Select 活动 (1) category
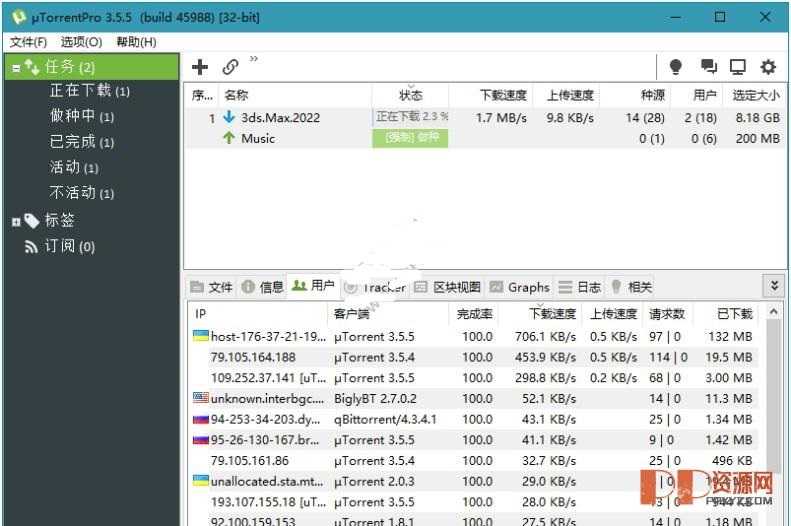The image size is (791, 526). point(74,167)
